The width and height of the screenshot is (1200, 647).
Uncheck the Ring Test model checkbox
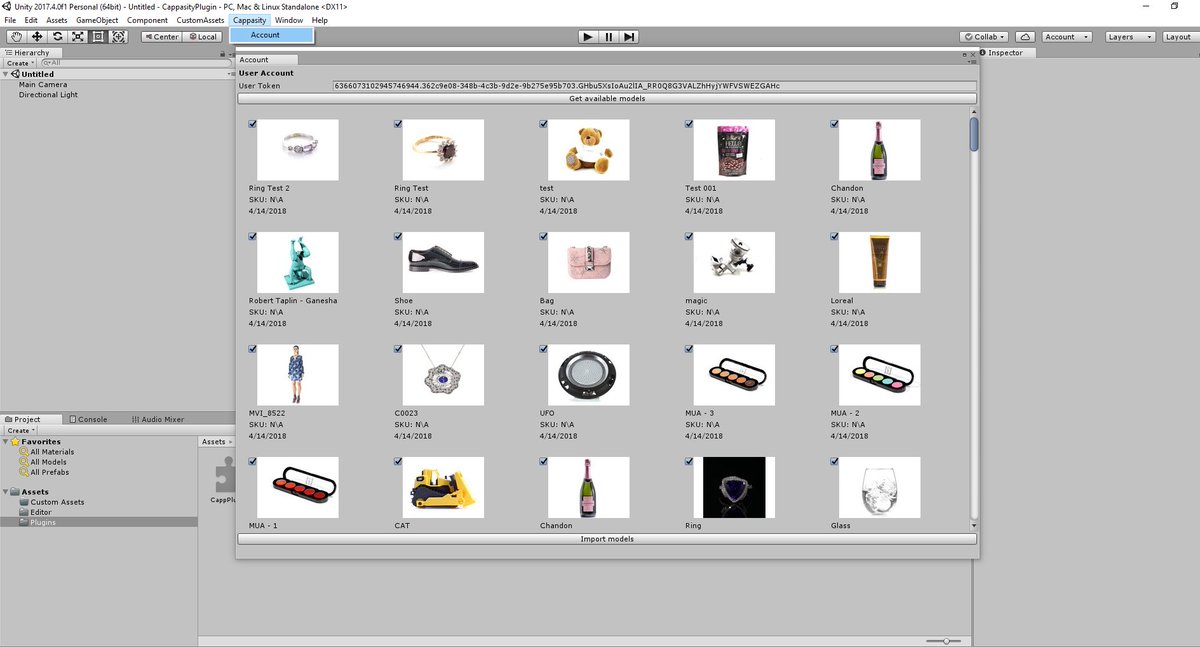(398, 124)
